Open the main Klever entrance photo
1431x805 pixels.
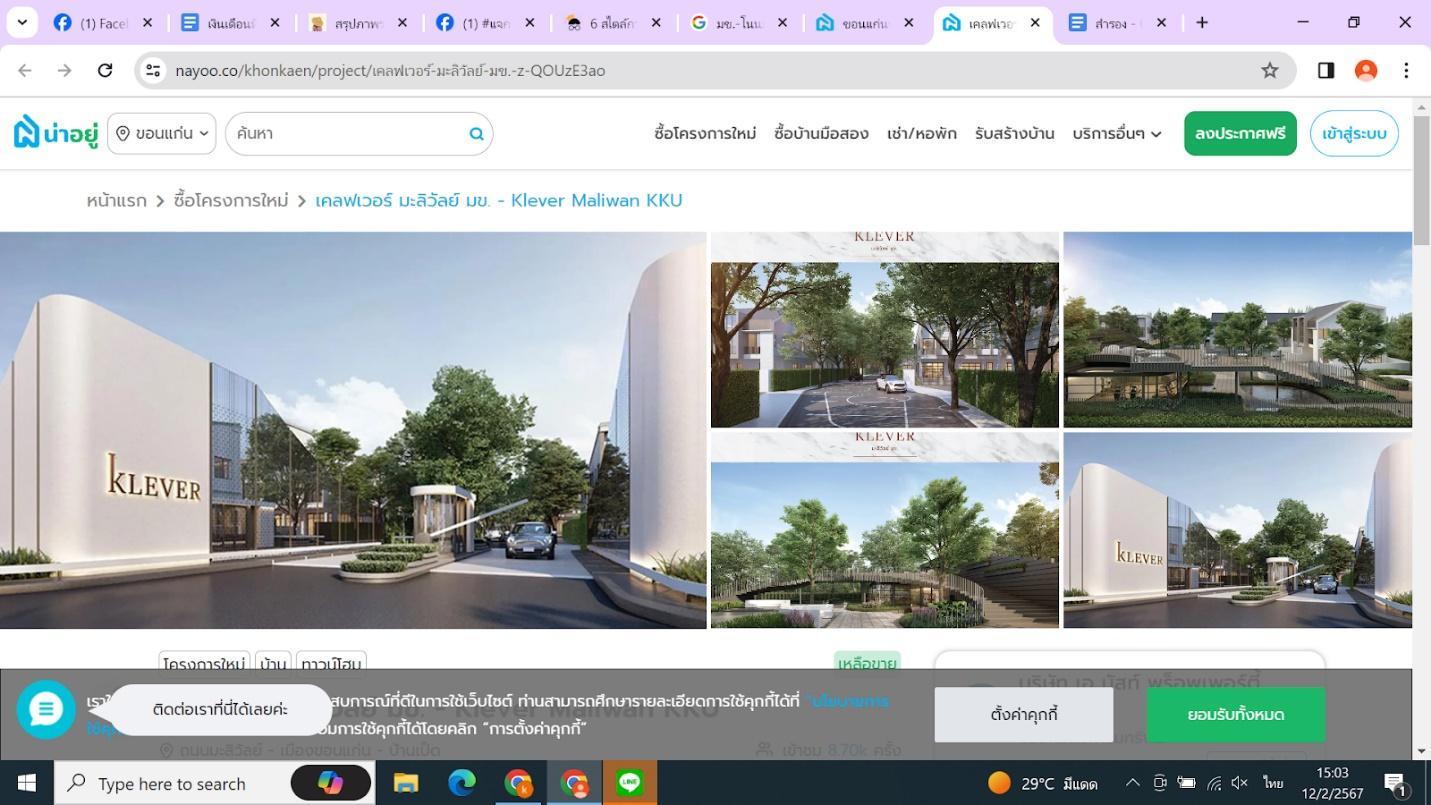pyautogui.click(x=353, y=430)
